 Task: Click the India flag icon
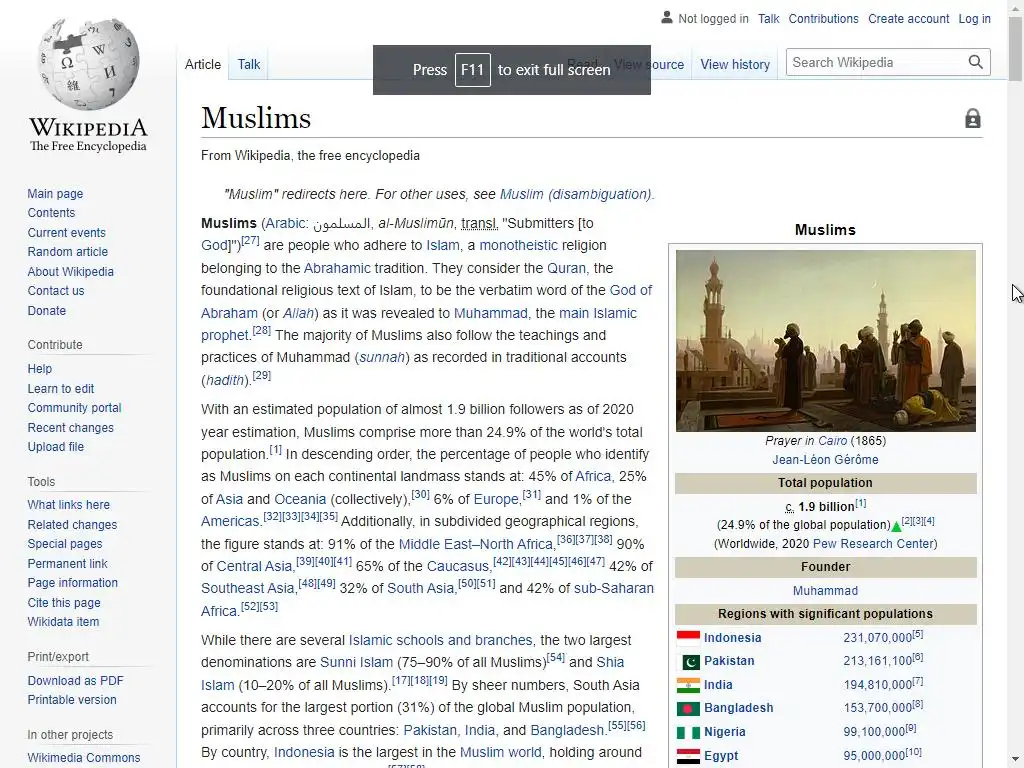point(688,685)
